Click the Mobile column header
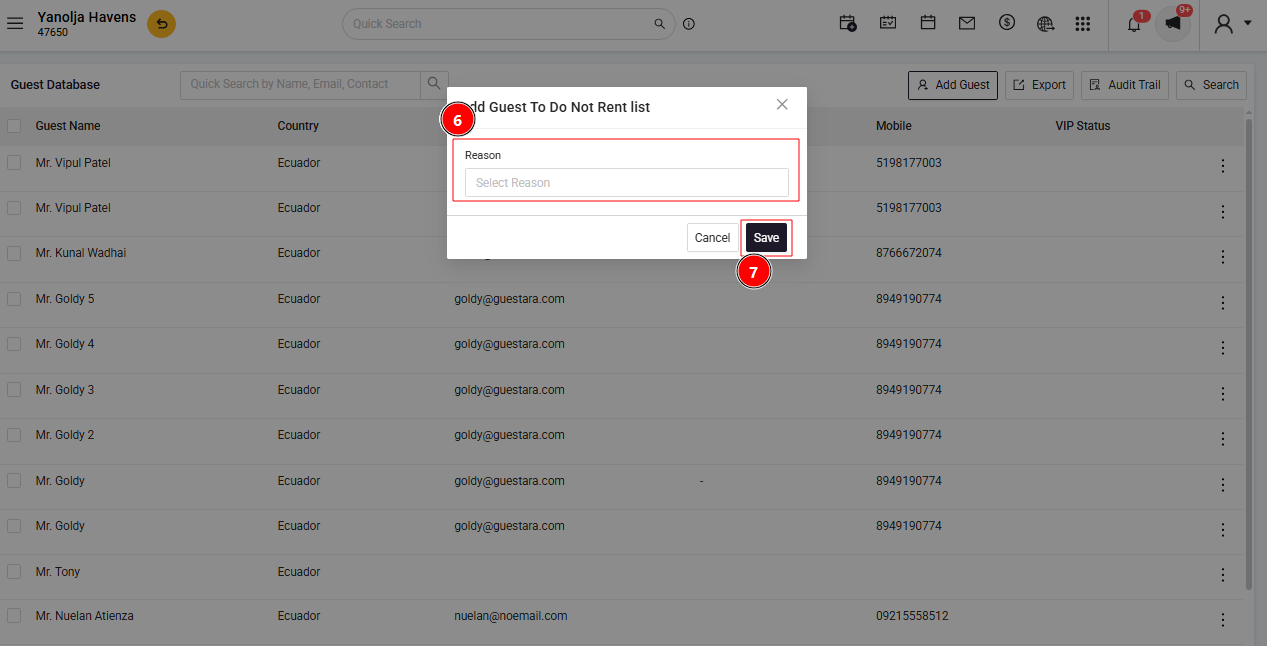 [894, 126]
